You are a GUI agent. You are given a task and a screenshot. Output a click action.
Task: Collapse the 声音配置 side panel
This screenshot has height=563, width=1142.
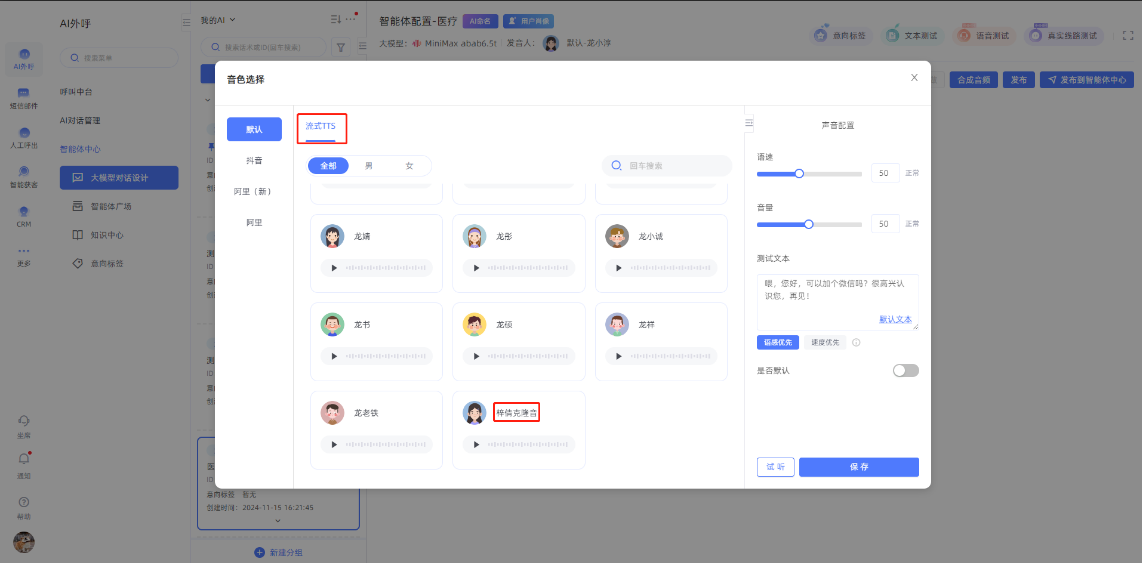point(749,123)
